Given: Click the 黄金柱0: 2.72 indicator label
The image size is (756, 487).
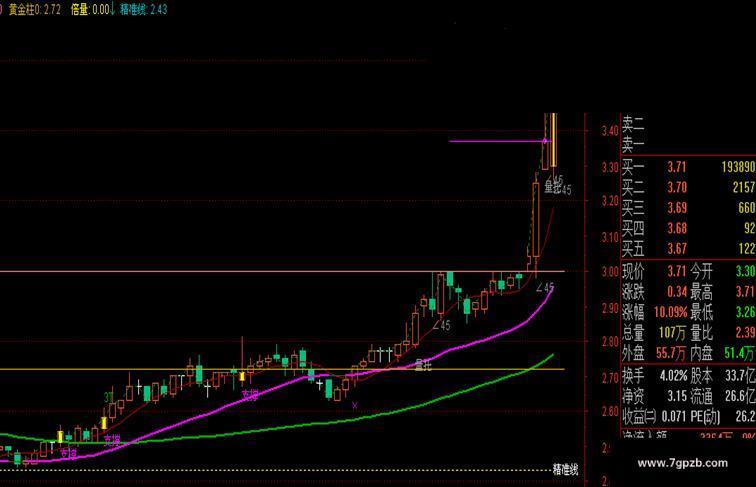Looking at the screenshot, I should [x=35, y=9].
